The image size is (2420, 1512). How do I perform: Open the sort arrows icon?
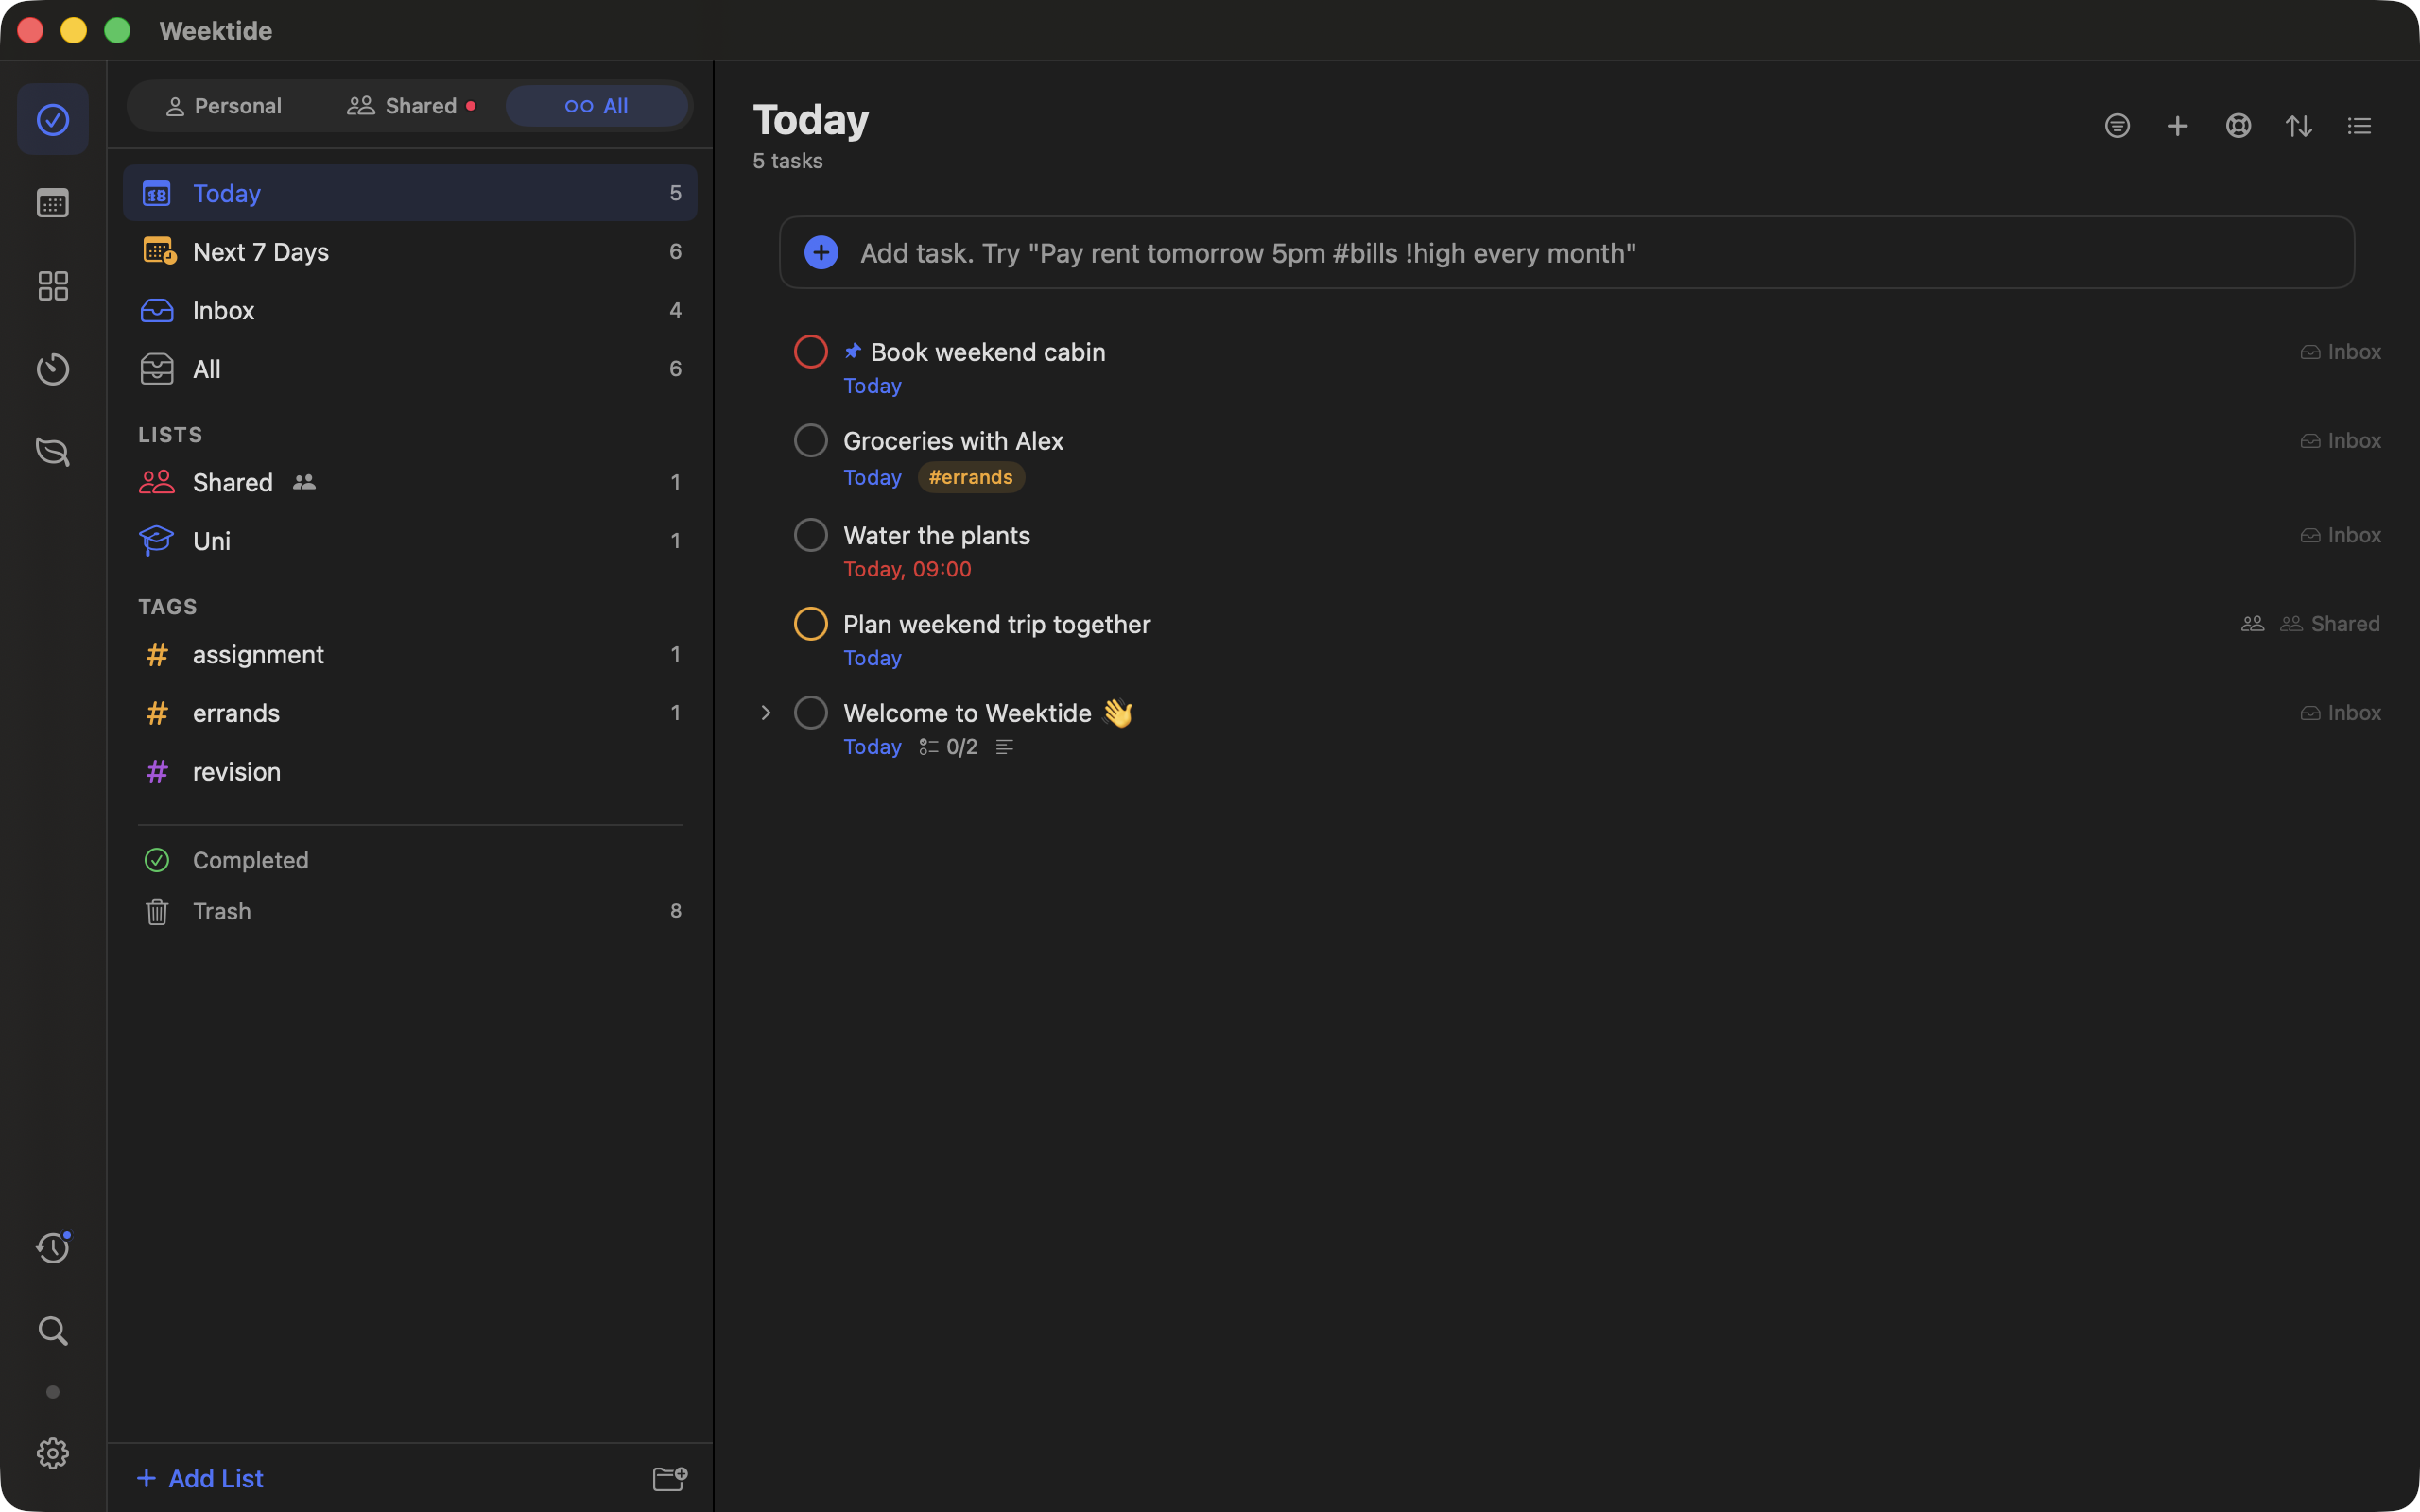(x=2299, y=126)
